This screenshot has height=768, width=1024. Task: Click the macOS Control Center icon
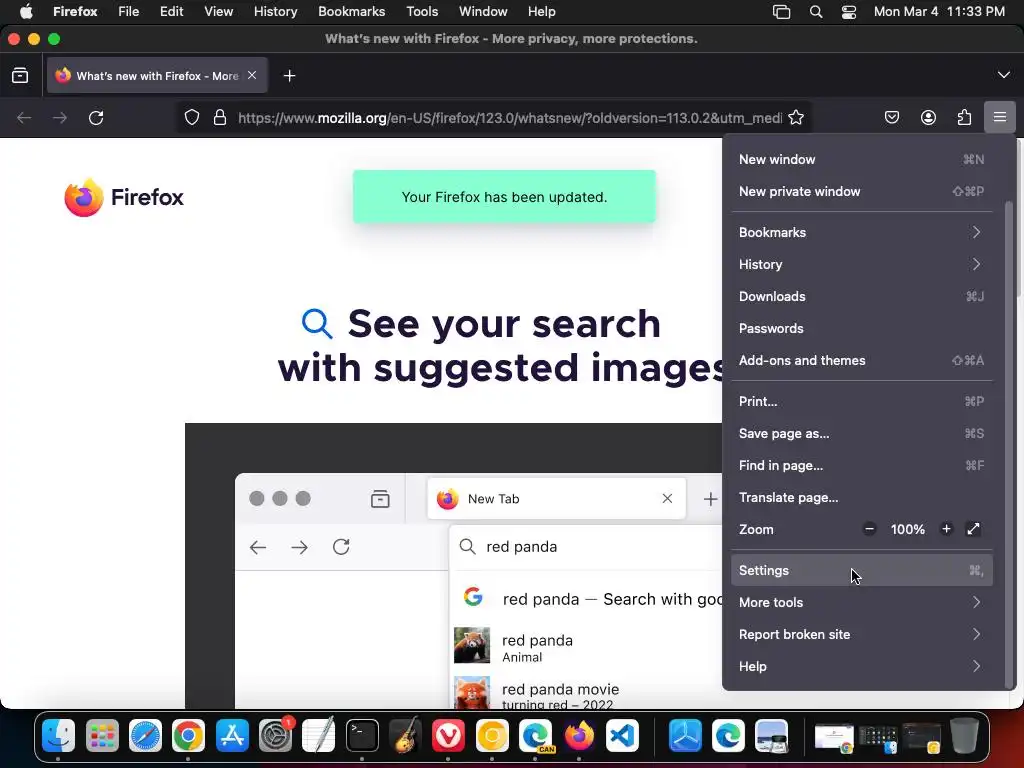pos(848,12)
